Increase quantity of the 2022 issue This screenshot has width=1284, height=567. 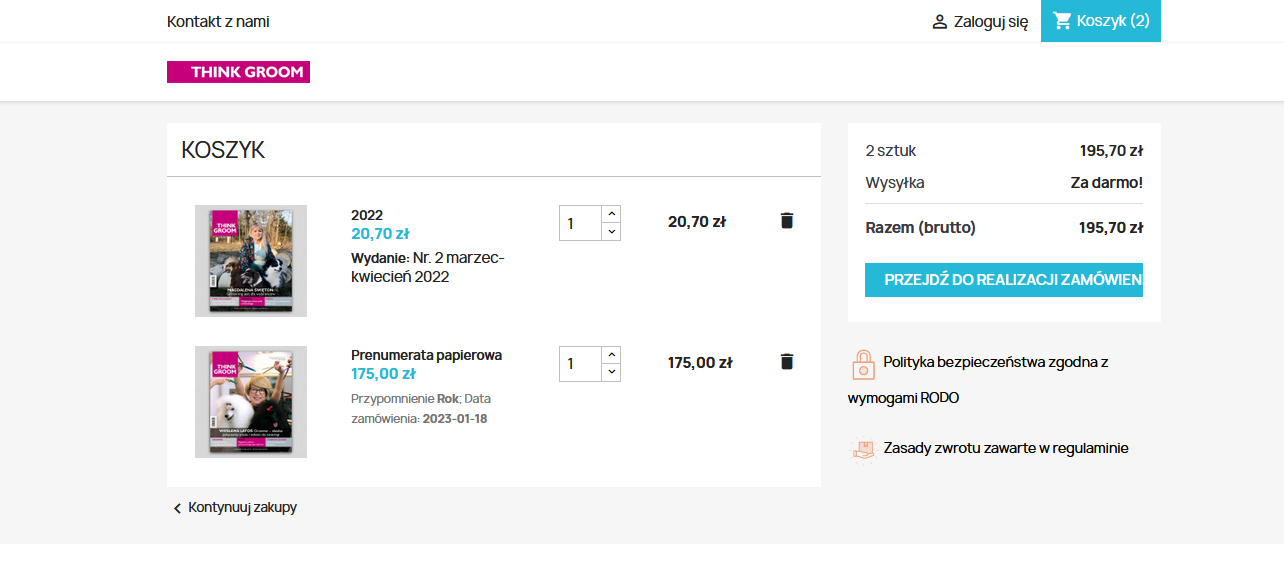tap(611, 214)
